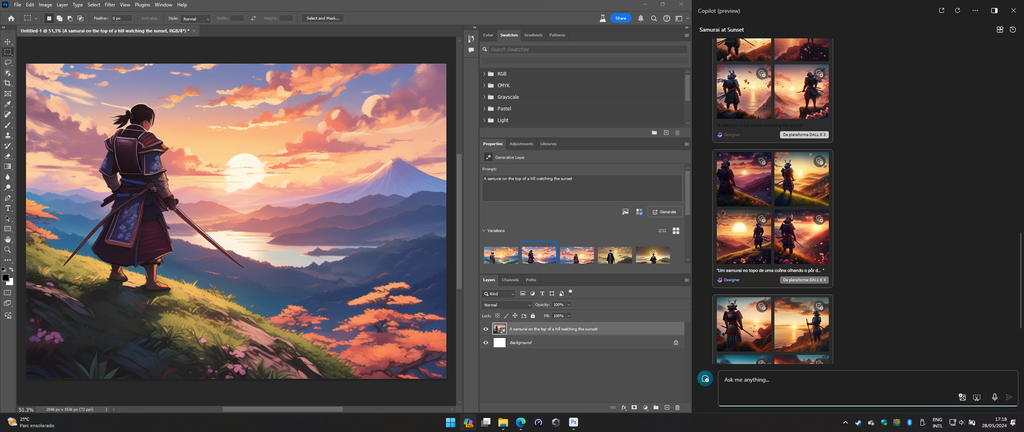Open the Kind filter dropdown
Image resolution: width=1024 pixels, height=432 pixels.
click(x=500, y=294)
